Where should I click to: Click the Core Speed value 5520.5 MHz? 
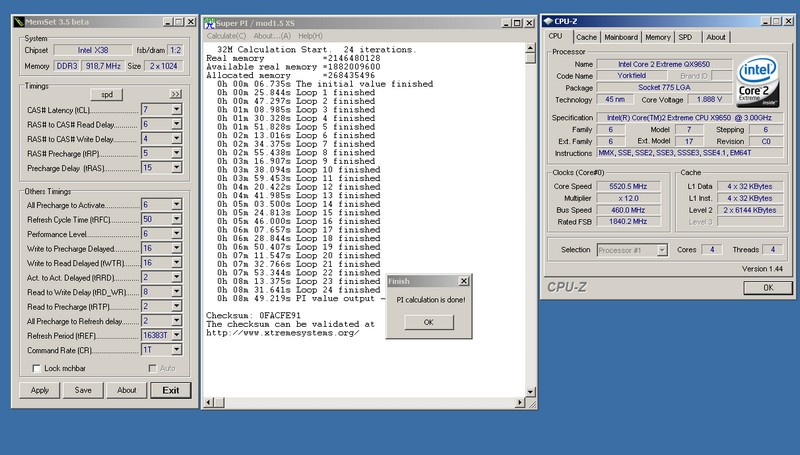tap(628, 186)
